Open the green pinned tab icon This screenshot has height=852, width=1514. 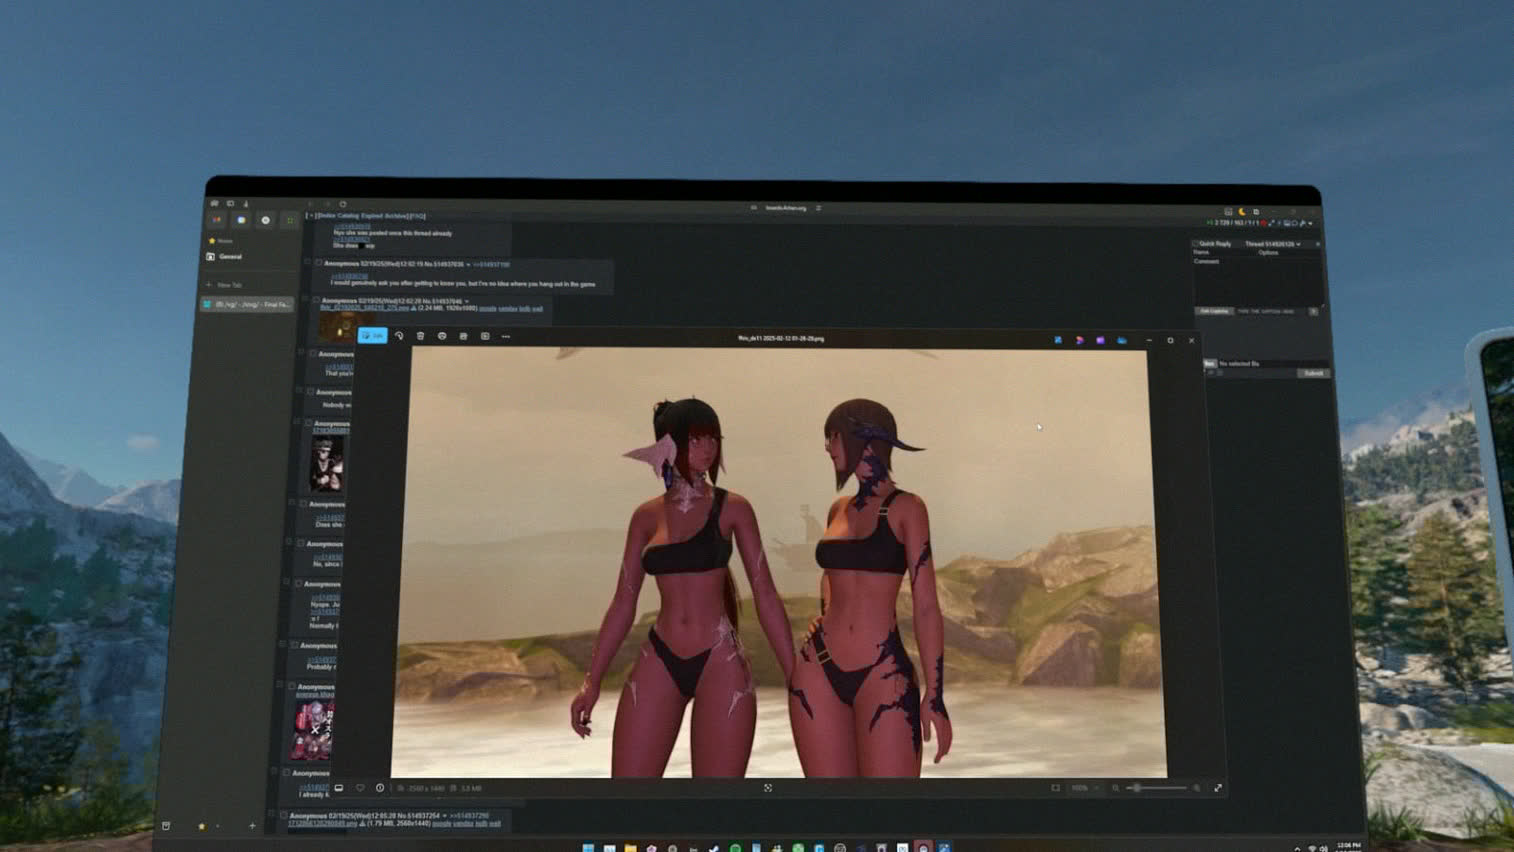(290, 220)
